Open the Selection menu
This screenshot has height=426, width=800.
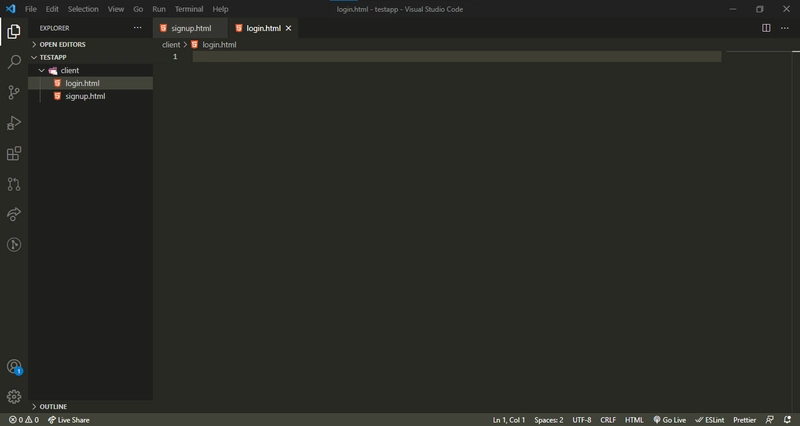coord(83,9)
